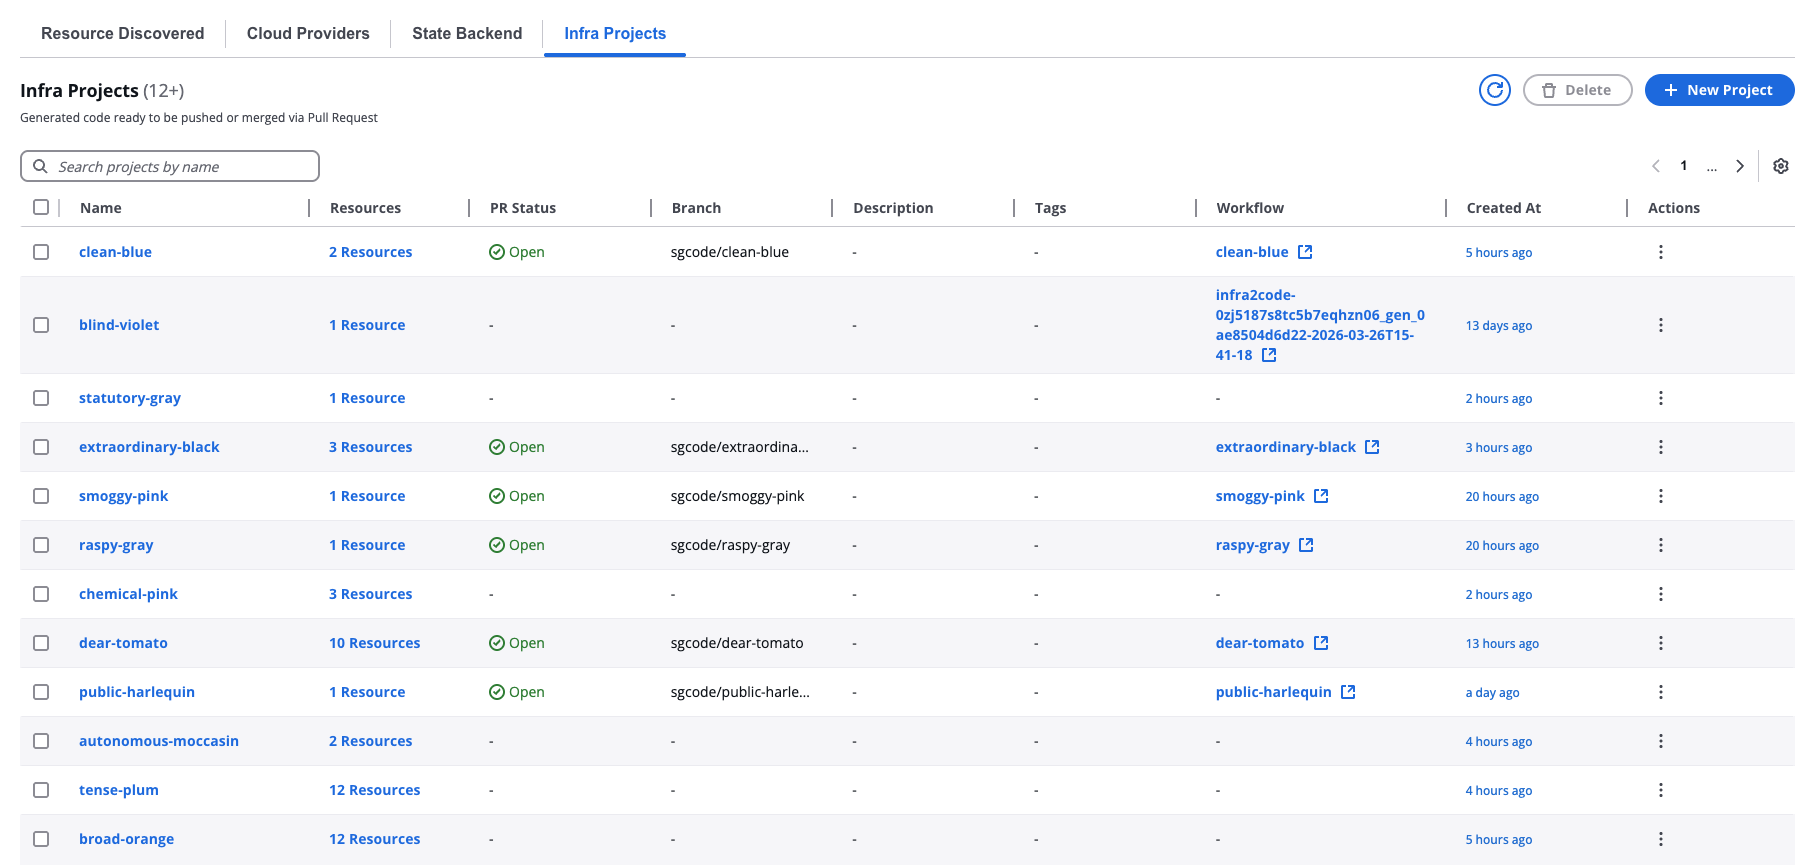This screenshot has width=1810, height=867.
Task: Open the public-harlequin project name link
Action: click(x=137, y=692)
